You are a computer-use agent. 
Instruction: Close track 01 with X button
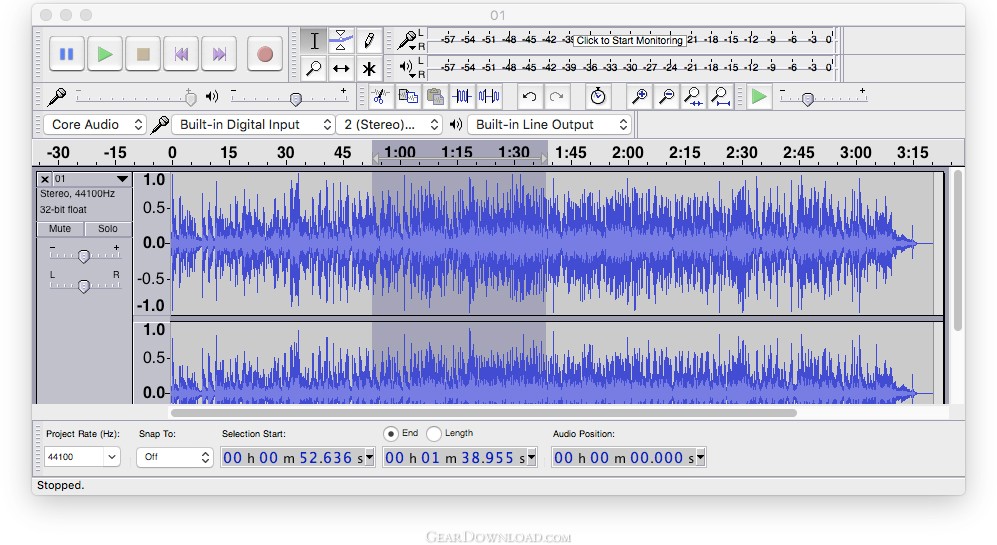tap(45, 179)
